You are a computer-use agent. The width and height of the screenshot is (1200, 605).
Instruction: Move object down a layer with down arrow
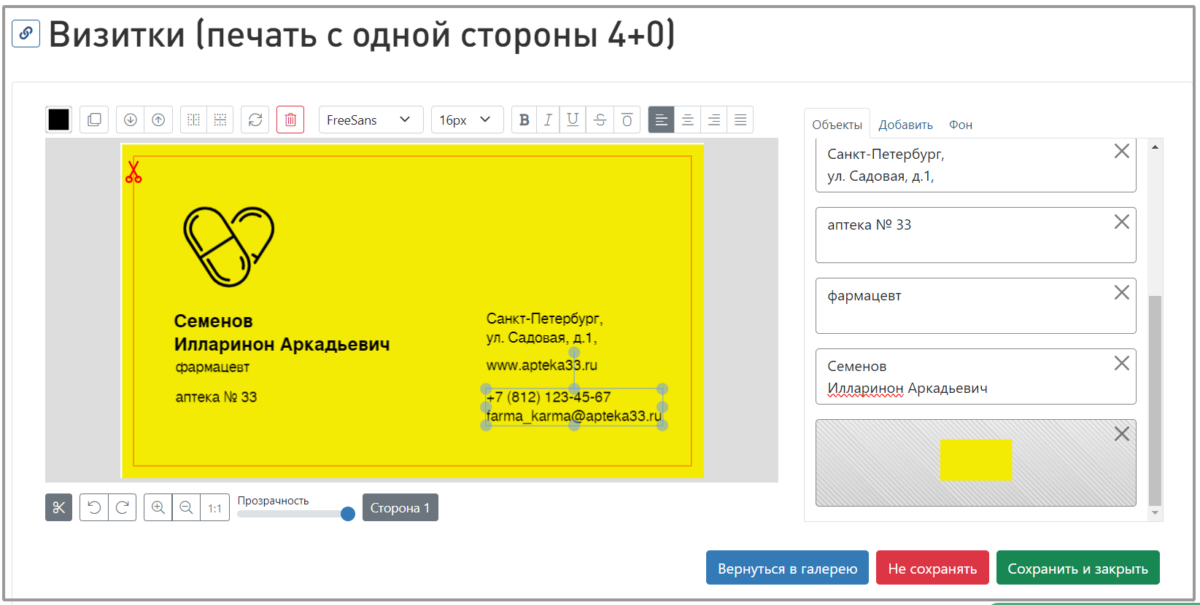[x=130, y=120]
